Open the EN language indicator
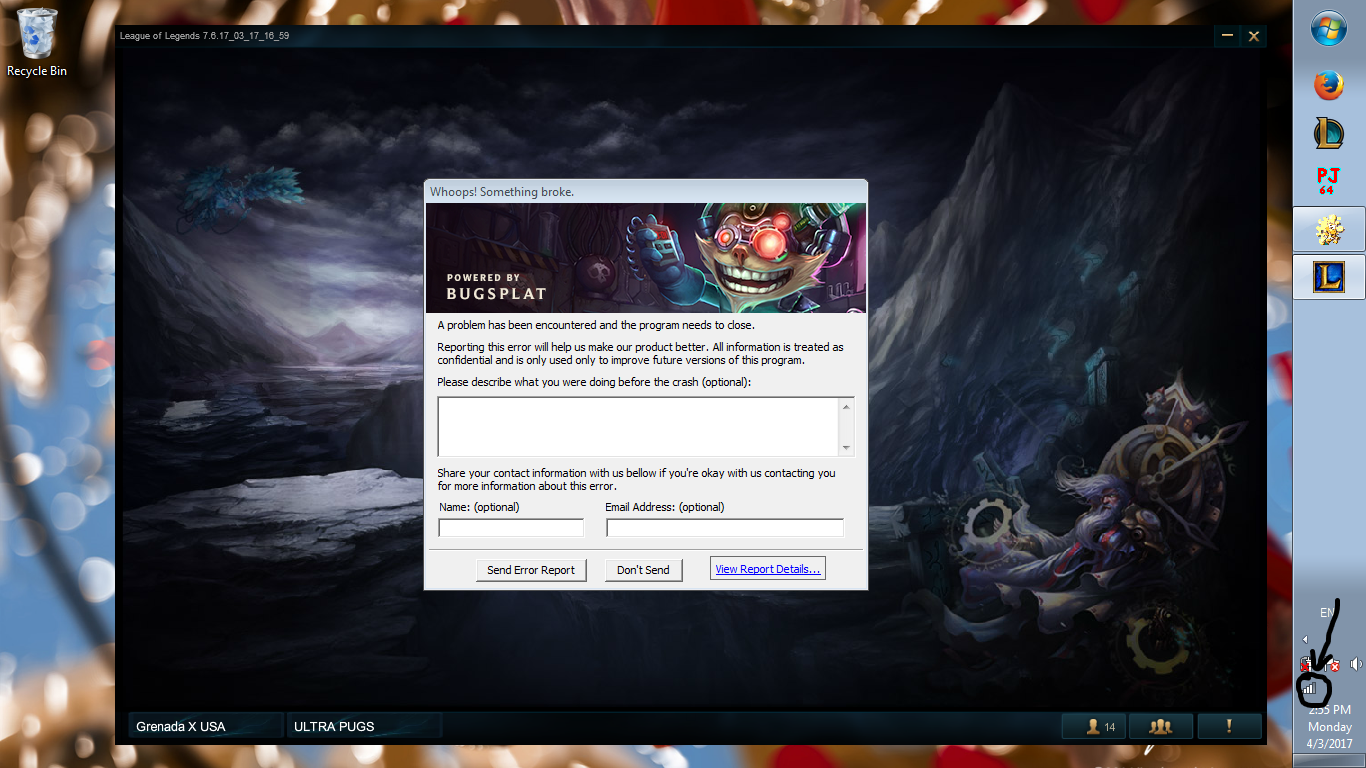 (x=1326, y=612)
